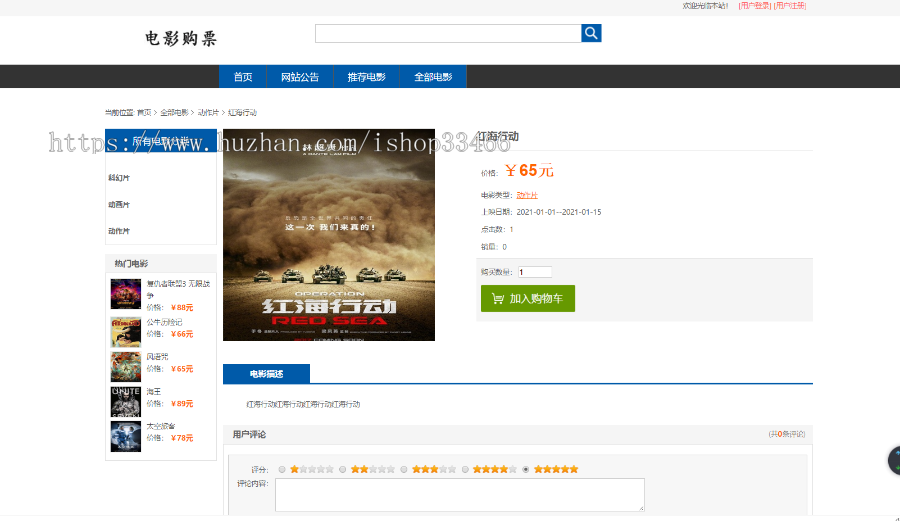Click the 加入购物车 add-to-cart button

click(527, 298)
